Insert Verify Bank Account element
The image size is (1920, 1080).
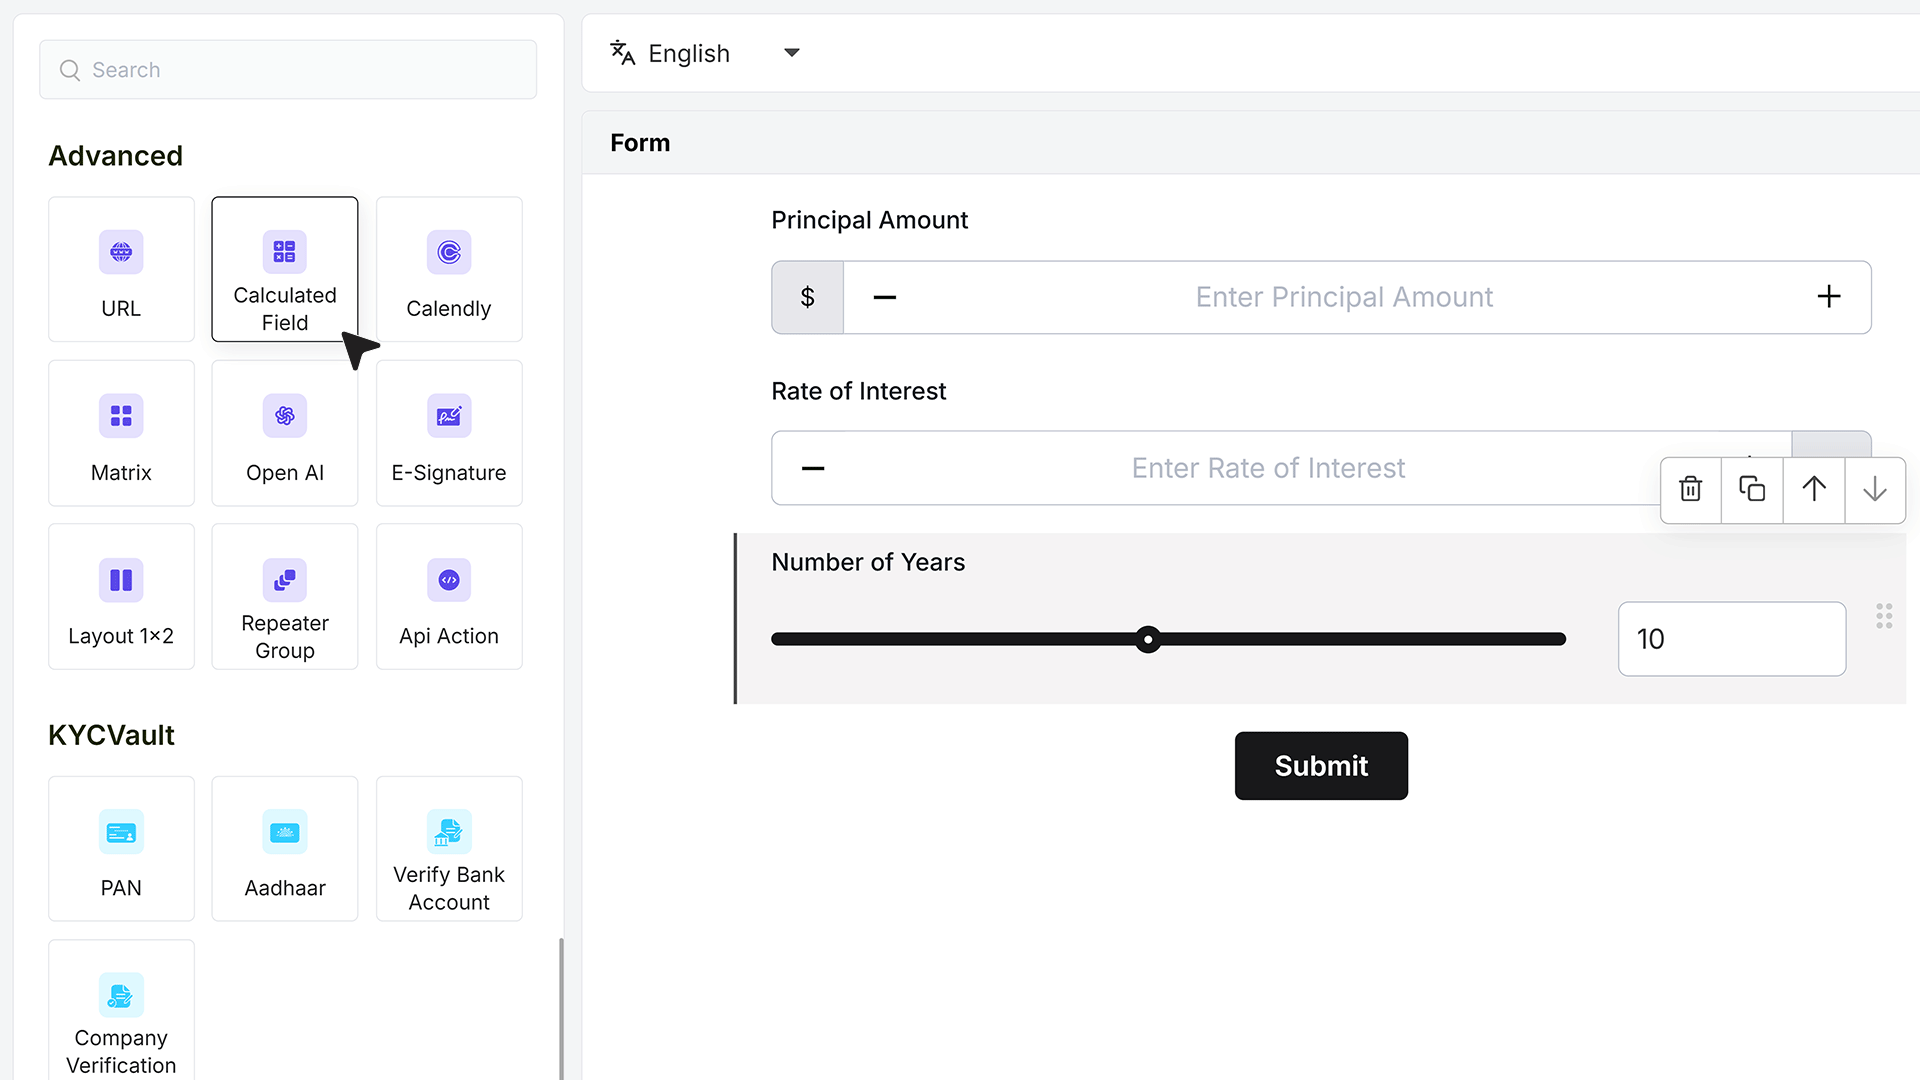[x=449, y=849]
